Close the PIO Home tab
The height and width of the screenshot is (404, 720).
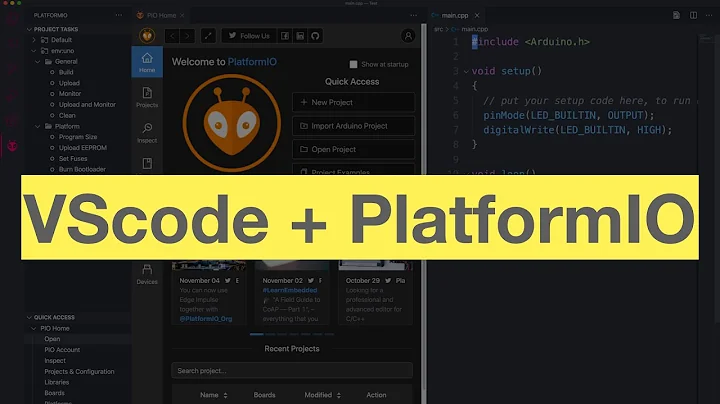pyautogui.click(x=182, y=15)
